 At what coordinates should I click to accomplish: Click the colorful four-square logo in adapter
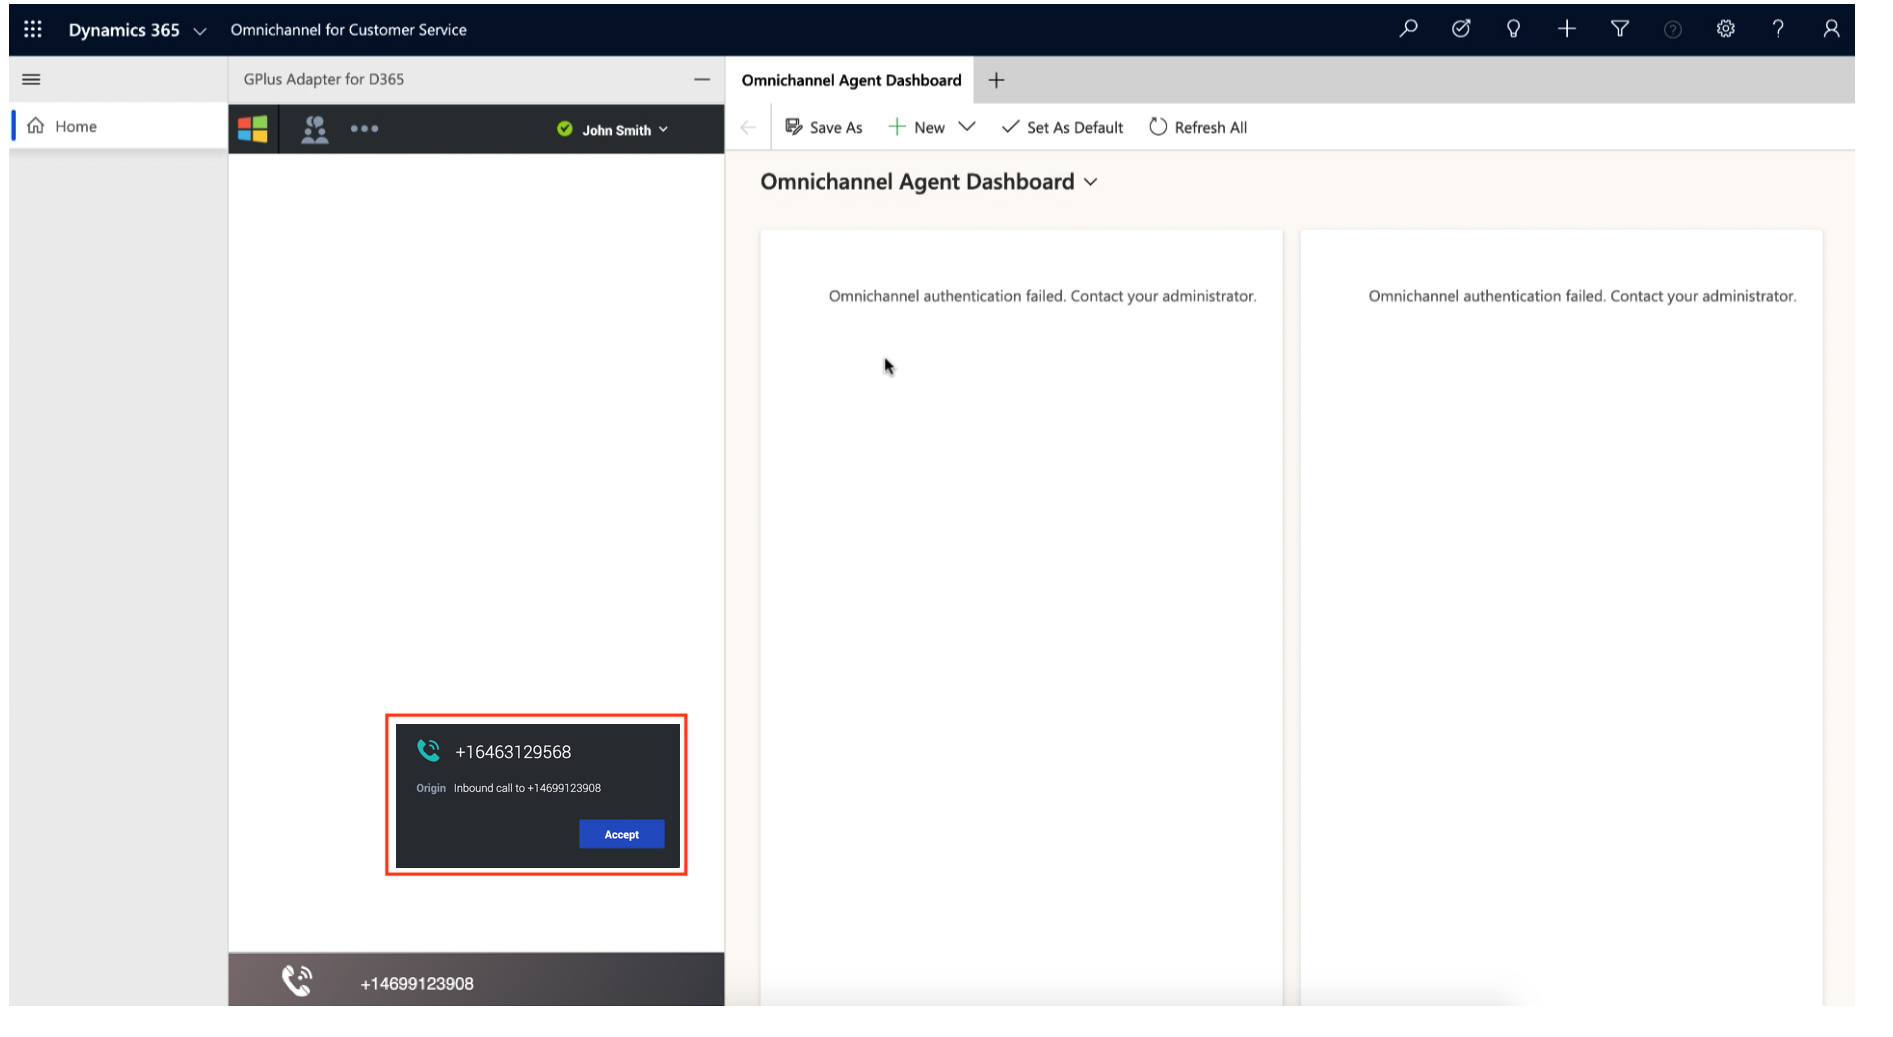pyautogui.click(x=253, y=129)
